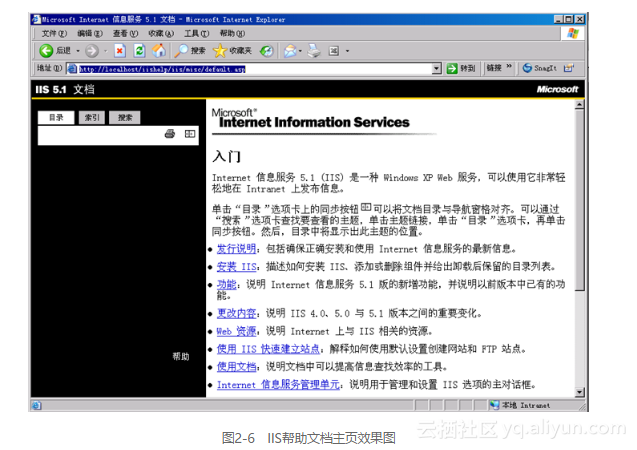Switch to the 索引 tab
This screenshot has width=637, height=450.
click(92, 117)
